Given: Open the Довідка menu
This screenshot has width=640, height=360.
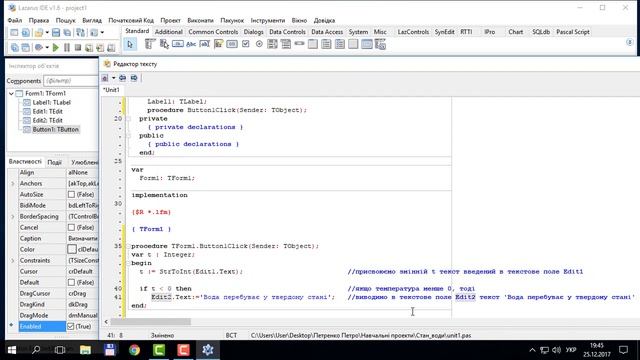Looking at the screenshot, I should 324,20.
